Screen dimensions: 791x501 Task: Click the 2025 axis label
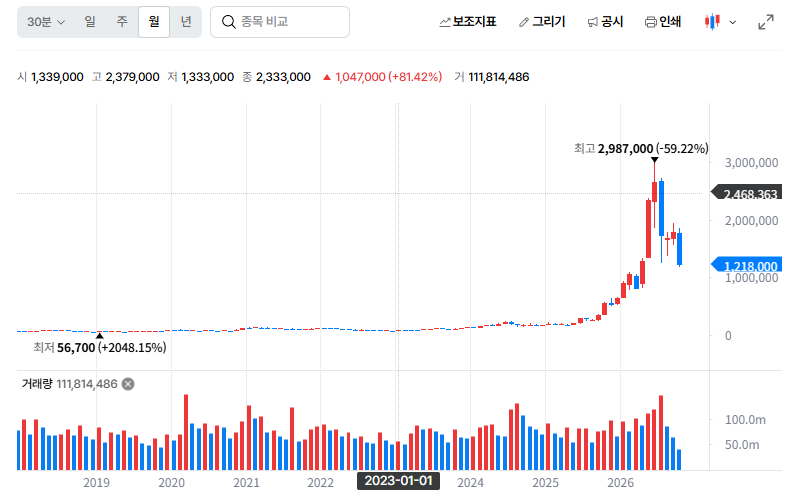(545, 483)
